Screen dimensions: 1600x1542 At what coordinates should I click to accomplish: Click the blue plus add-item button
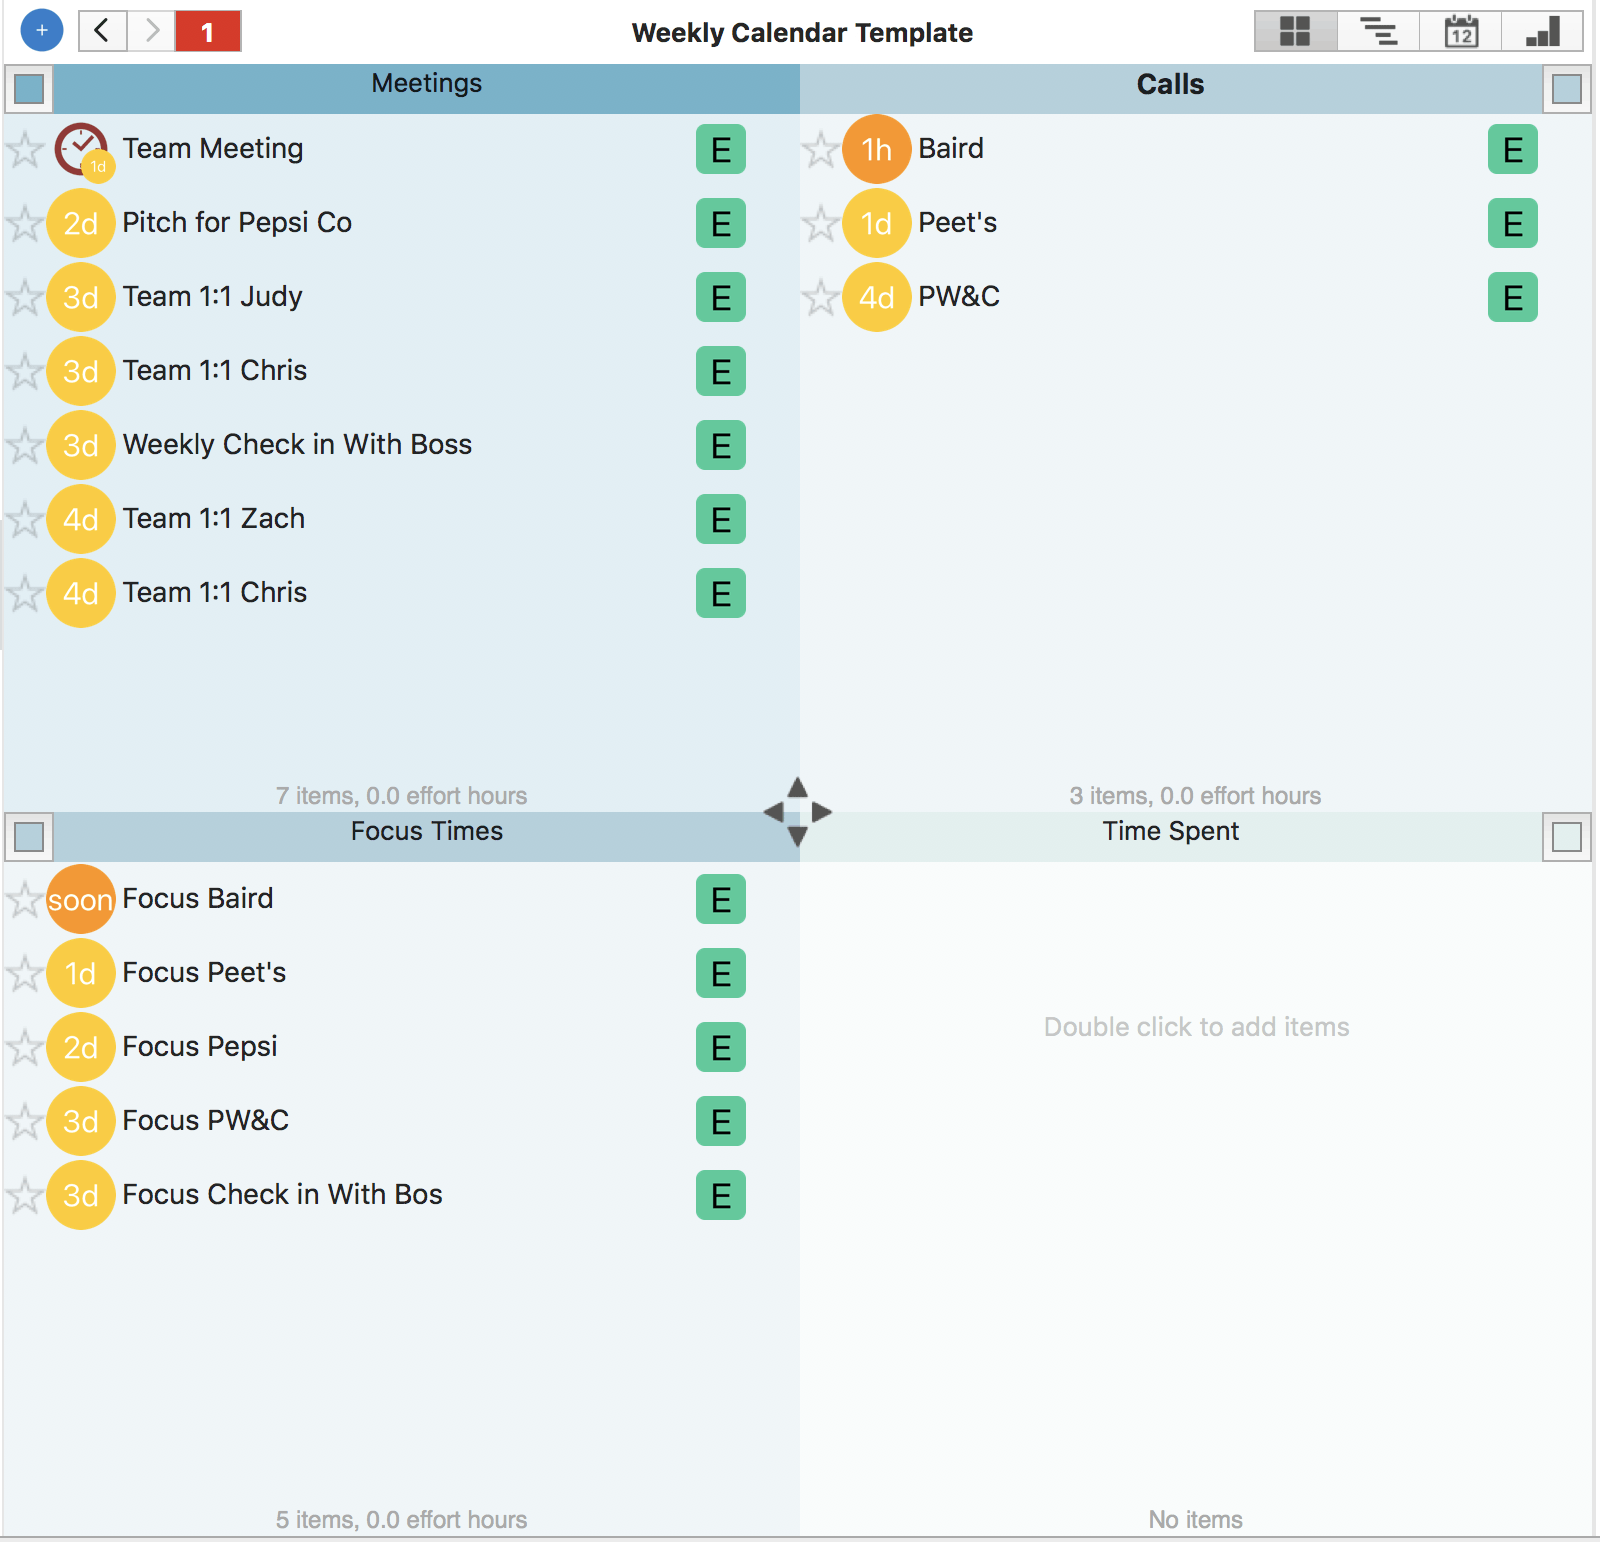pyautogui.click(x=41, y=31)
